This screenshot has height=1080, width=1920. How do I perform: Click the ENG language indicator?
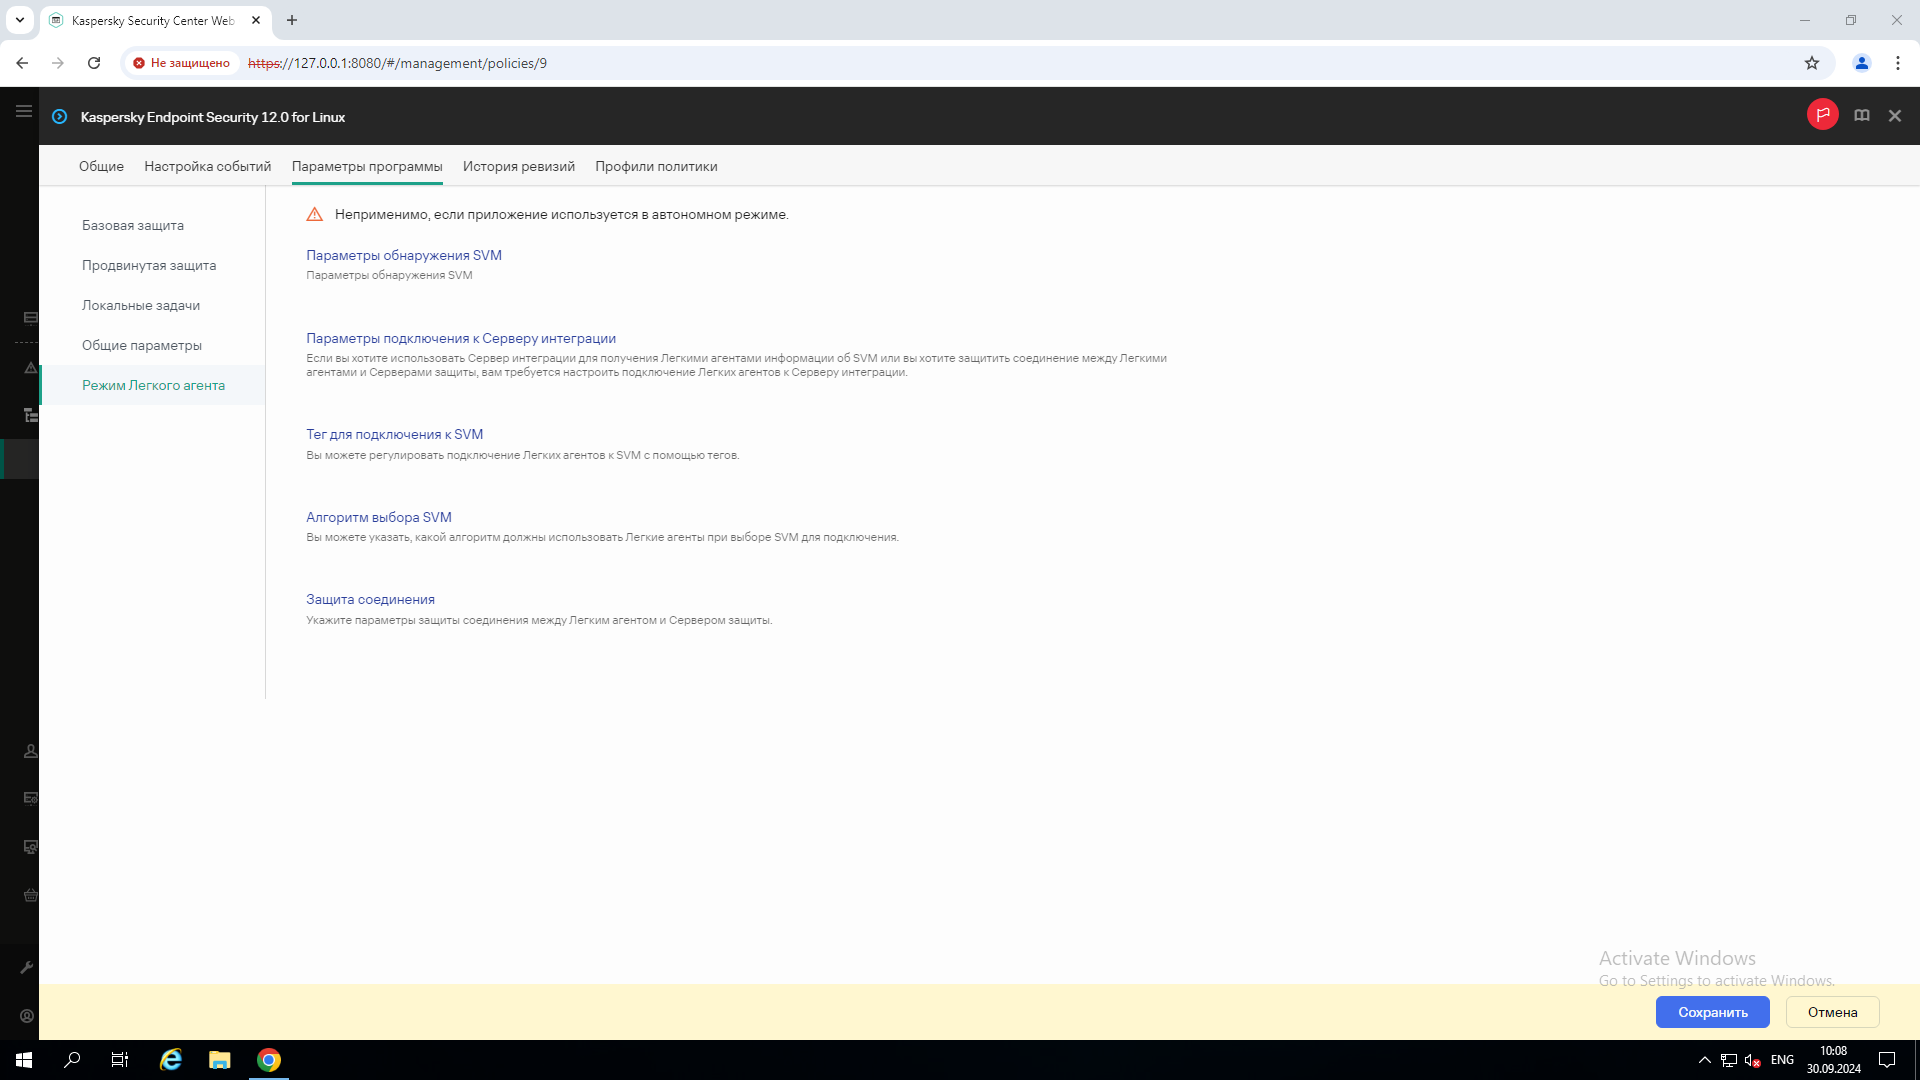tap(1782, 1060)
